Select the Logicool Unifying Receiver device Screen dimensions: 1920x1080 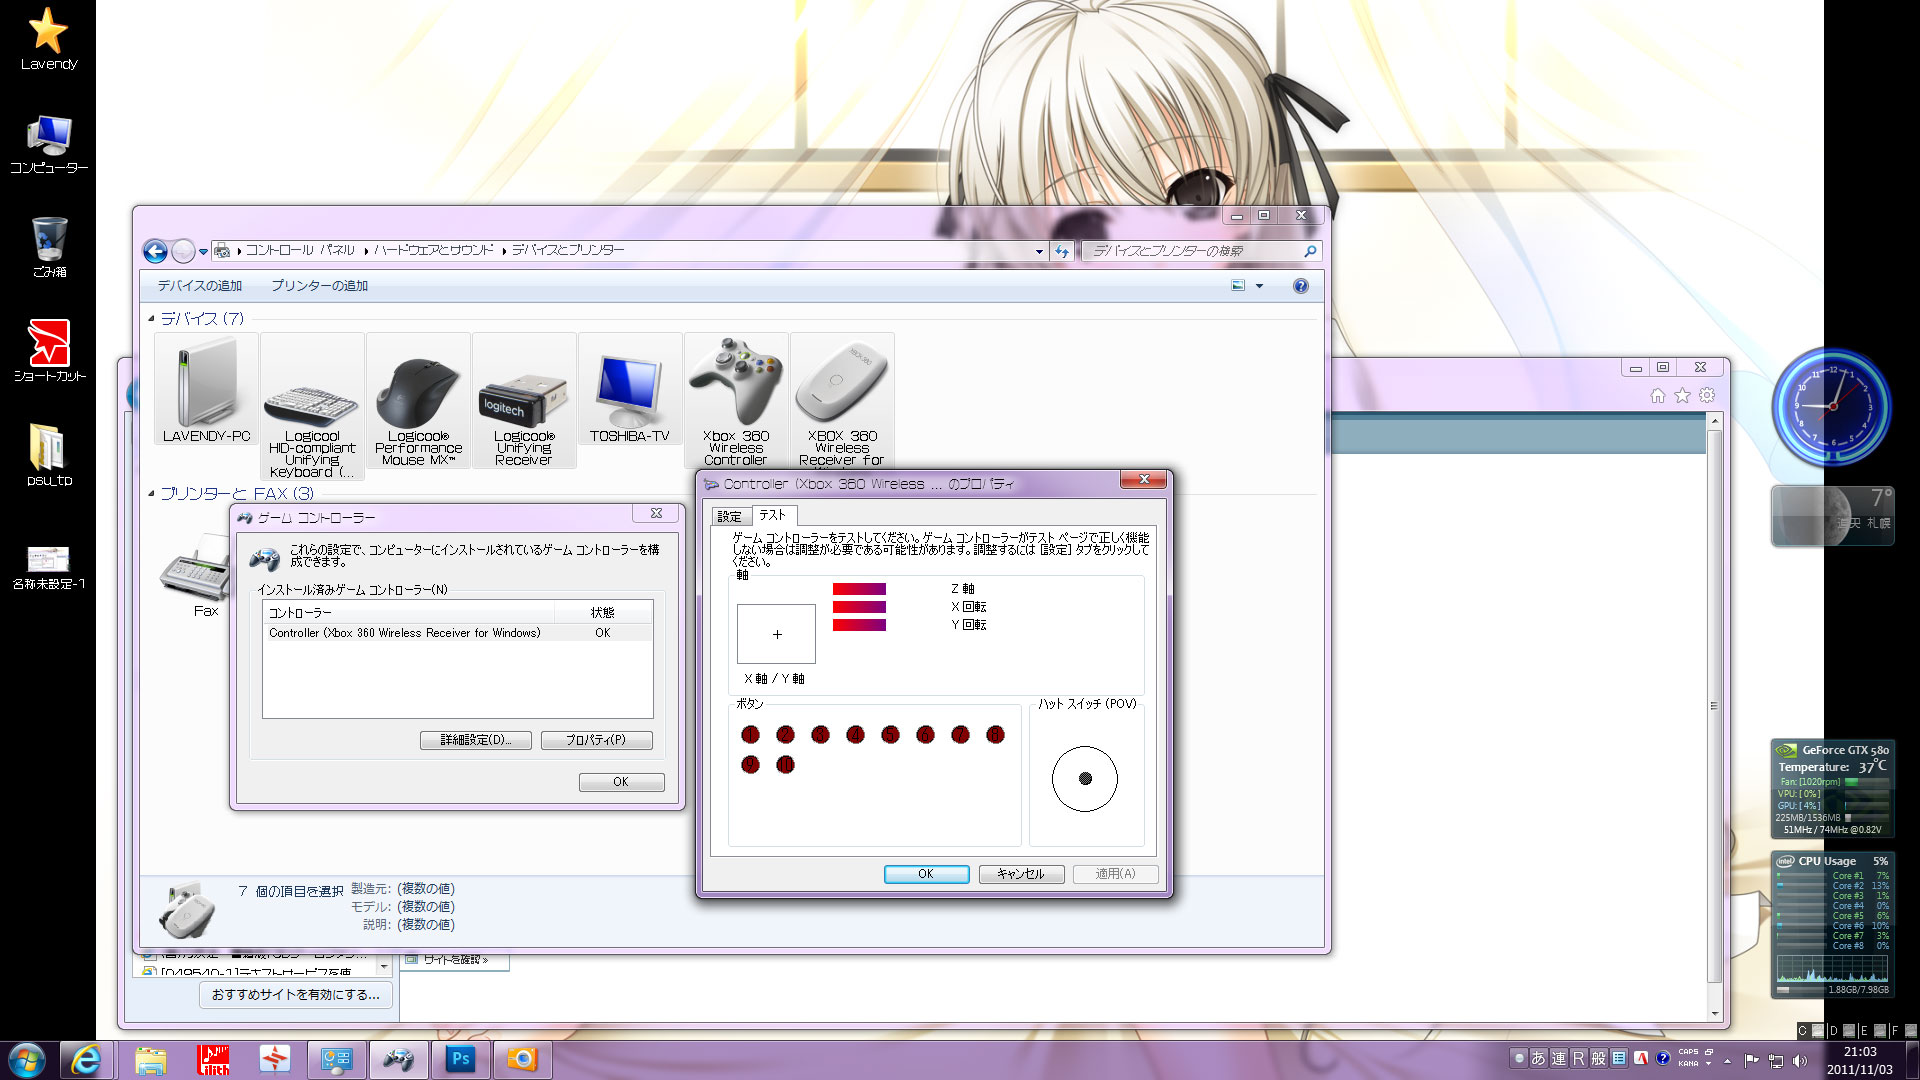coord(524,400)
